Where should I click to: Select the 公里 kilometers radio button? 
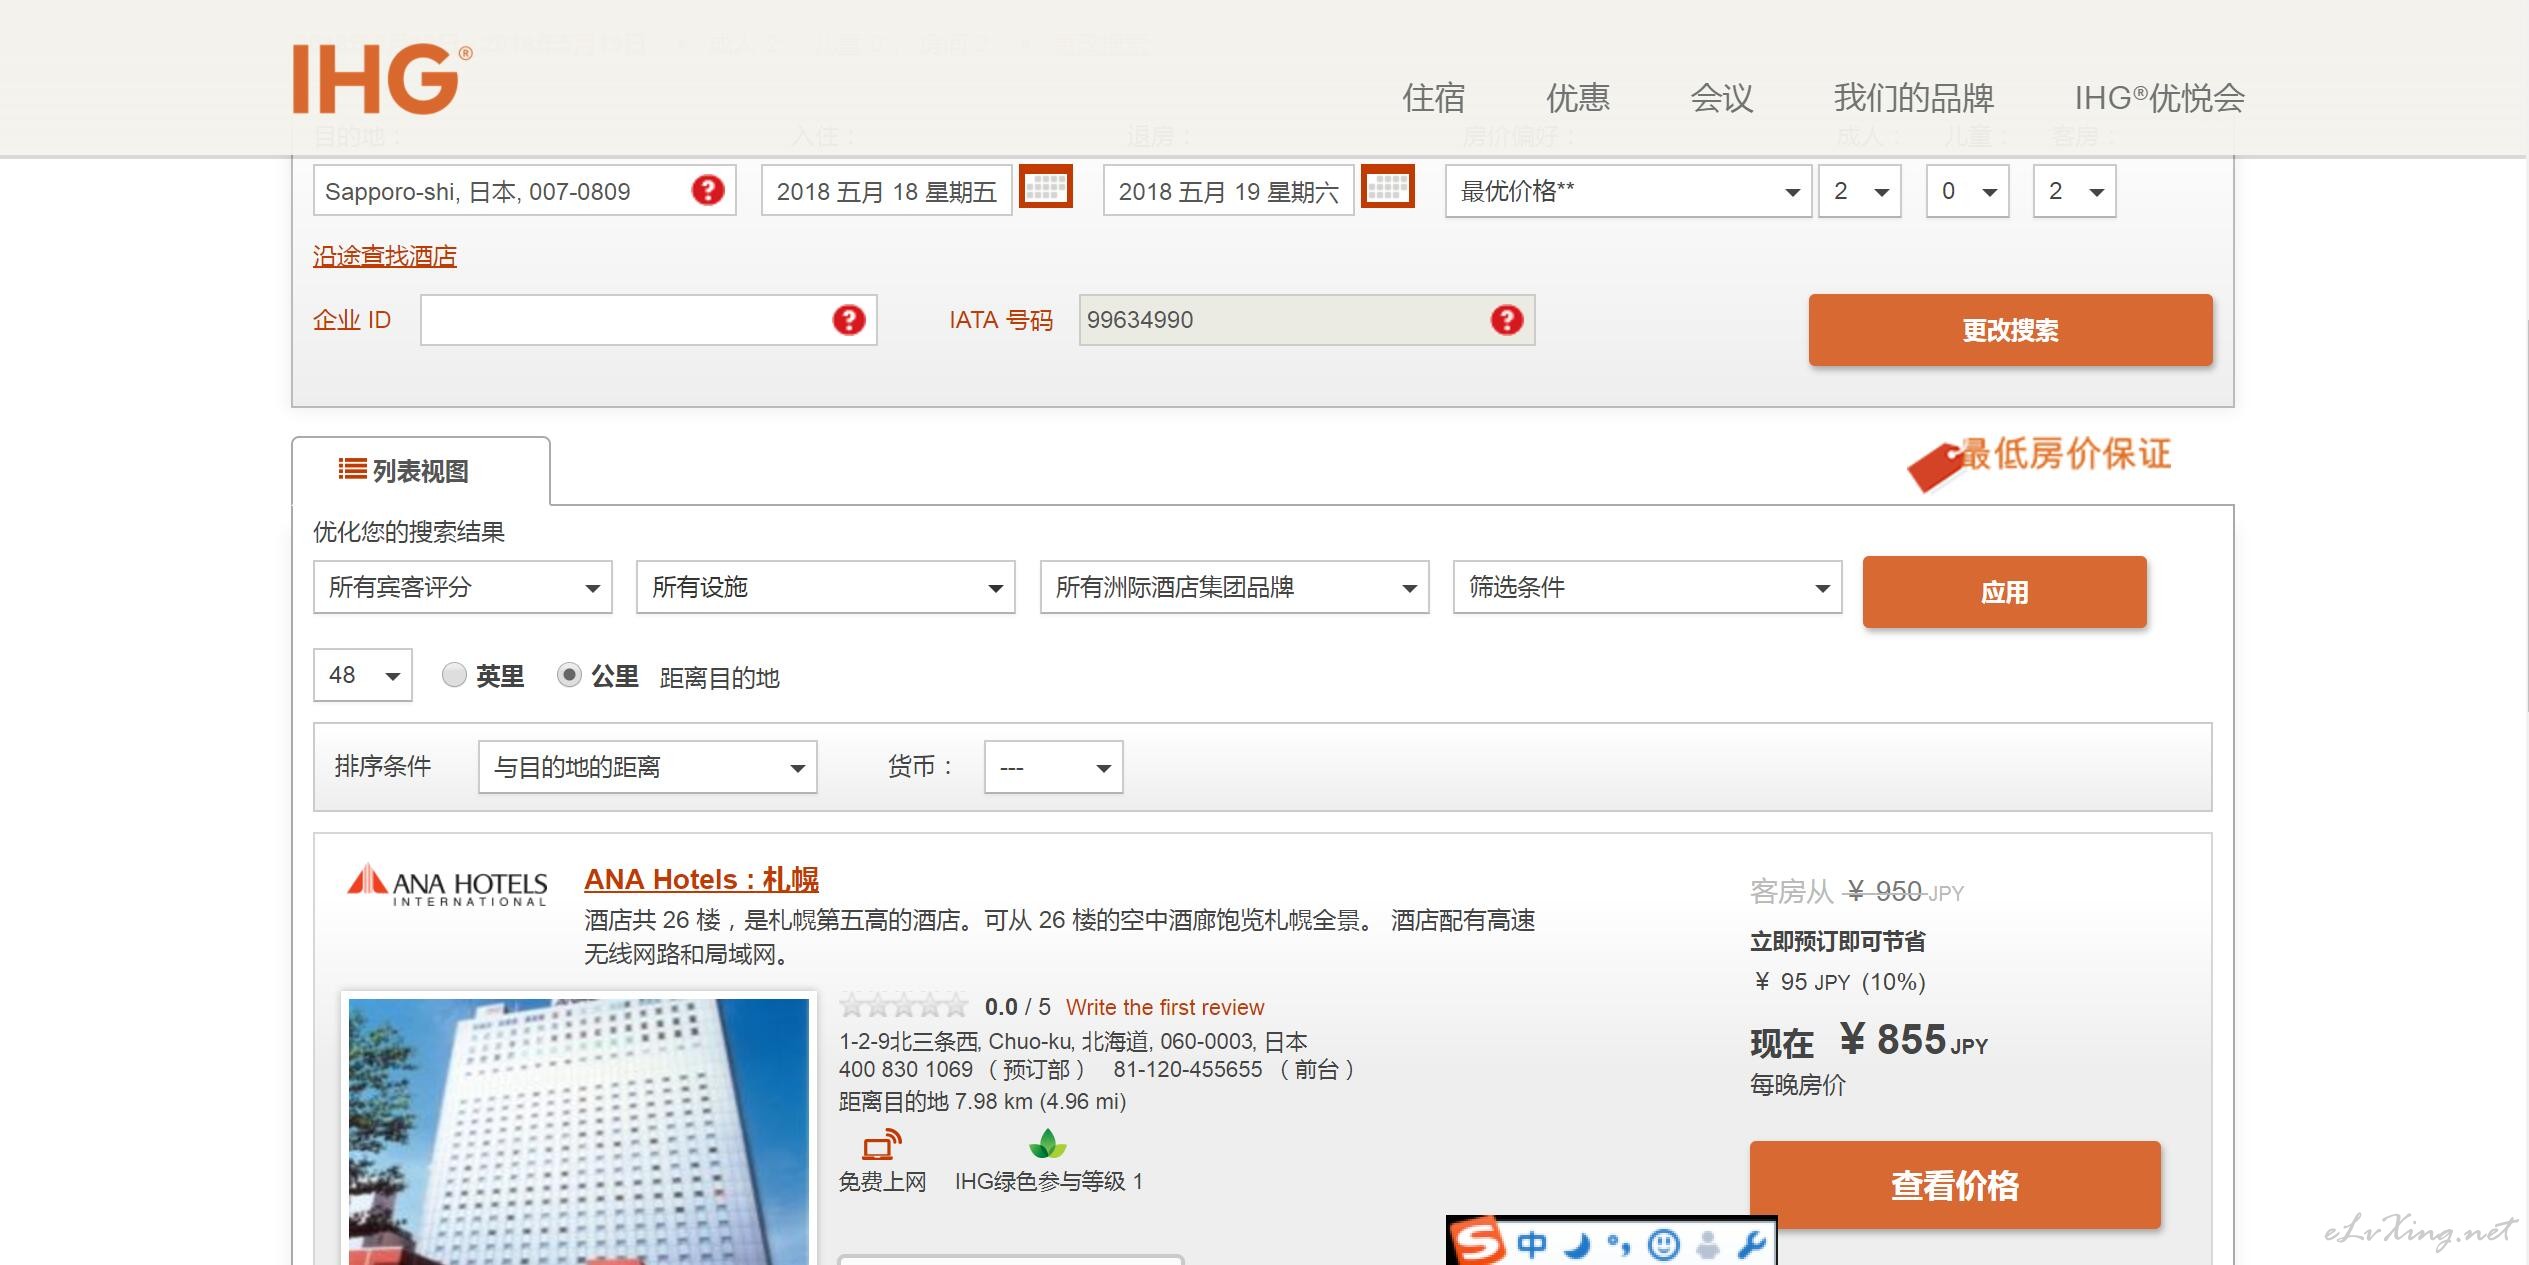coord(569,675)
